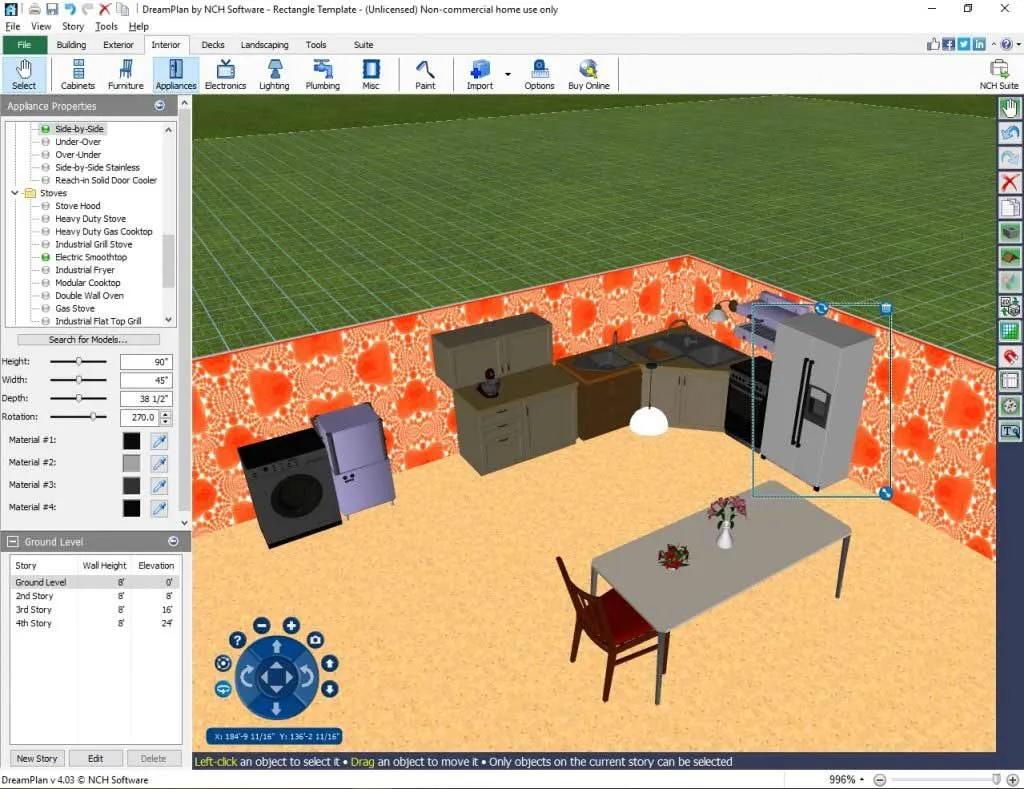Collapse the Appliance Properties panel
This screenshot has height=789, width=1024.
coord(160,105)
